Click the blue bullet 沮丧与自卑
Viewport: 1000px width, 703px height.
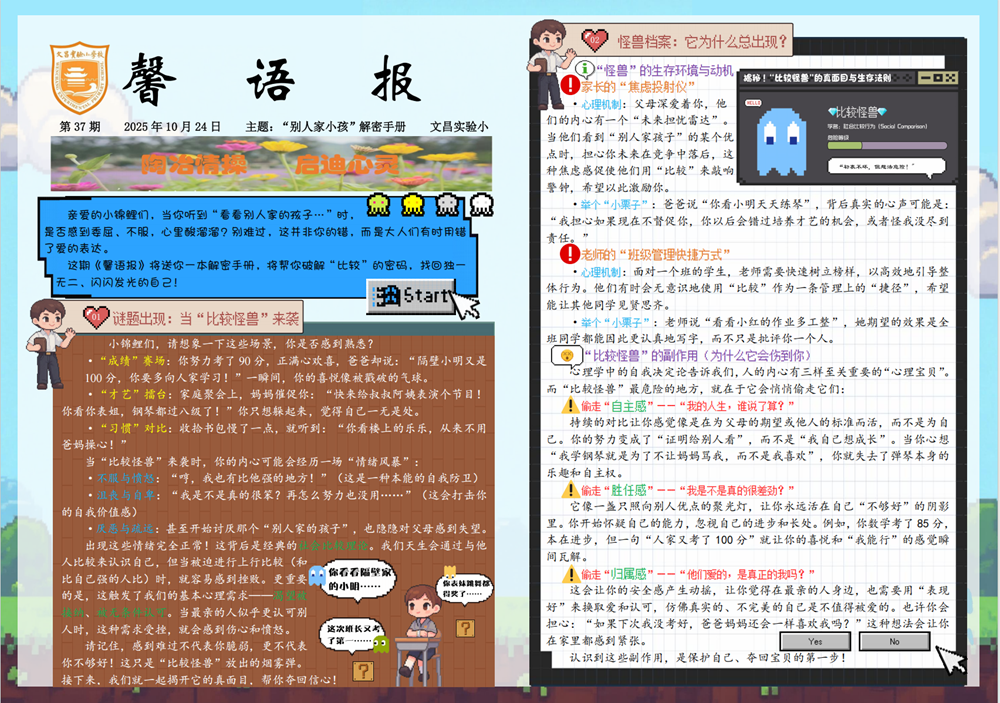(126, 495)
